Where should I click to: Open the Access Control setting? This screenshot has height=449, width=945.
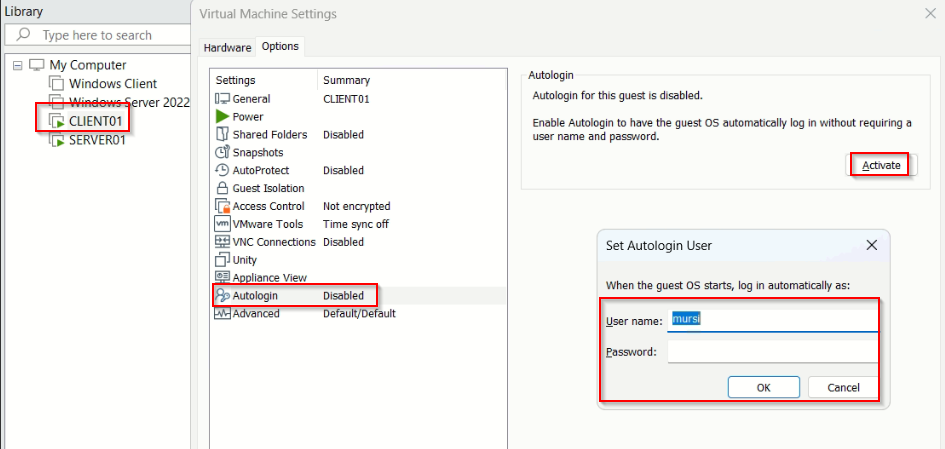359,206
